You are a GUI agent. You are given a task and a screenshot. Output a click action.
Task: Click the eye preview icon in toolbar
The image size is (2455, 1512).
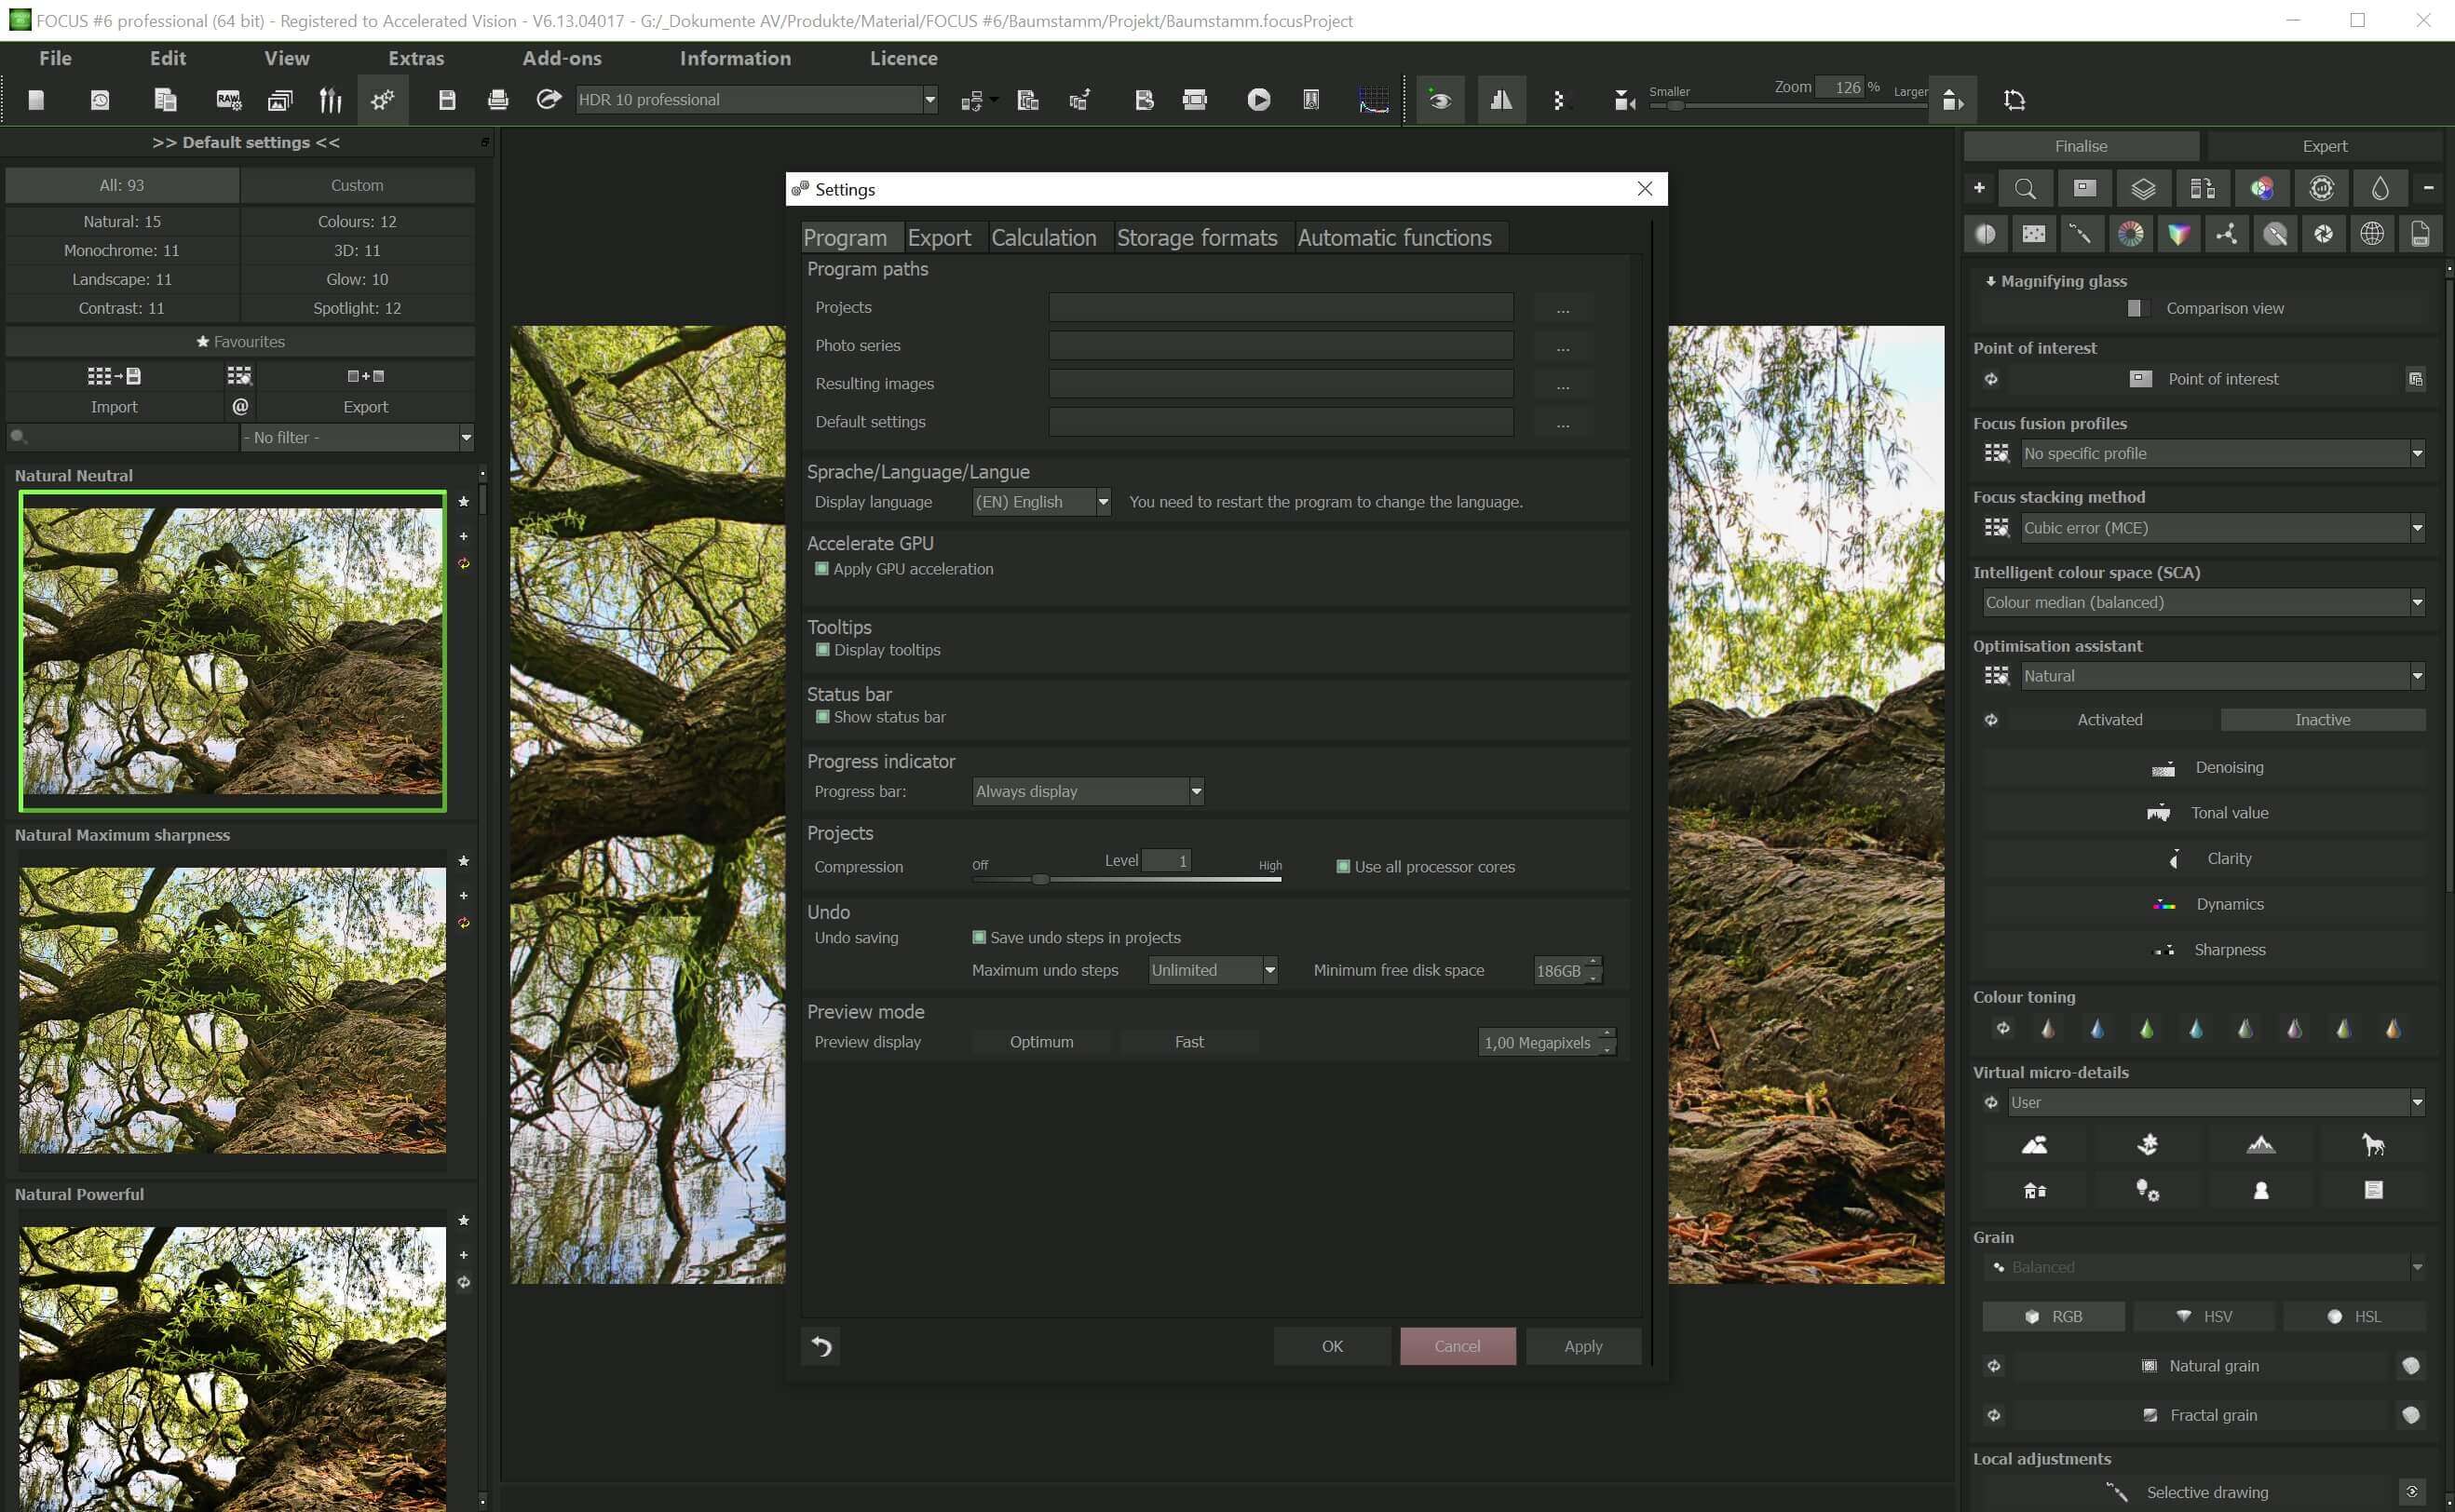click(x=1440, y=100)
